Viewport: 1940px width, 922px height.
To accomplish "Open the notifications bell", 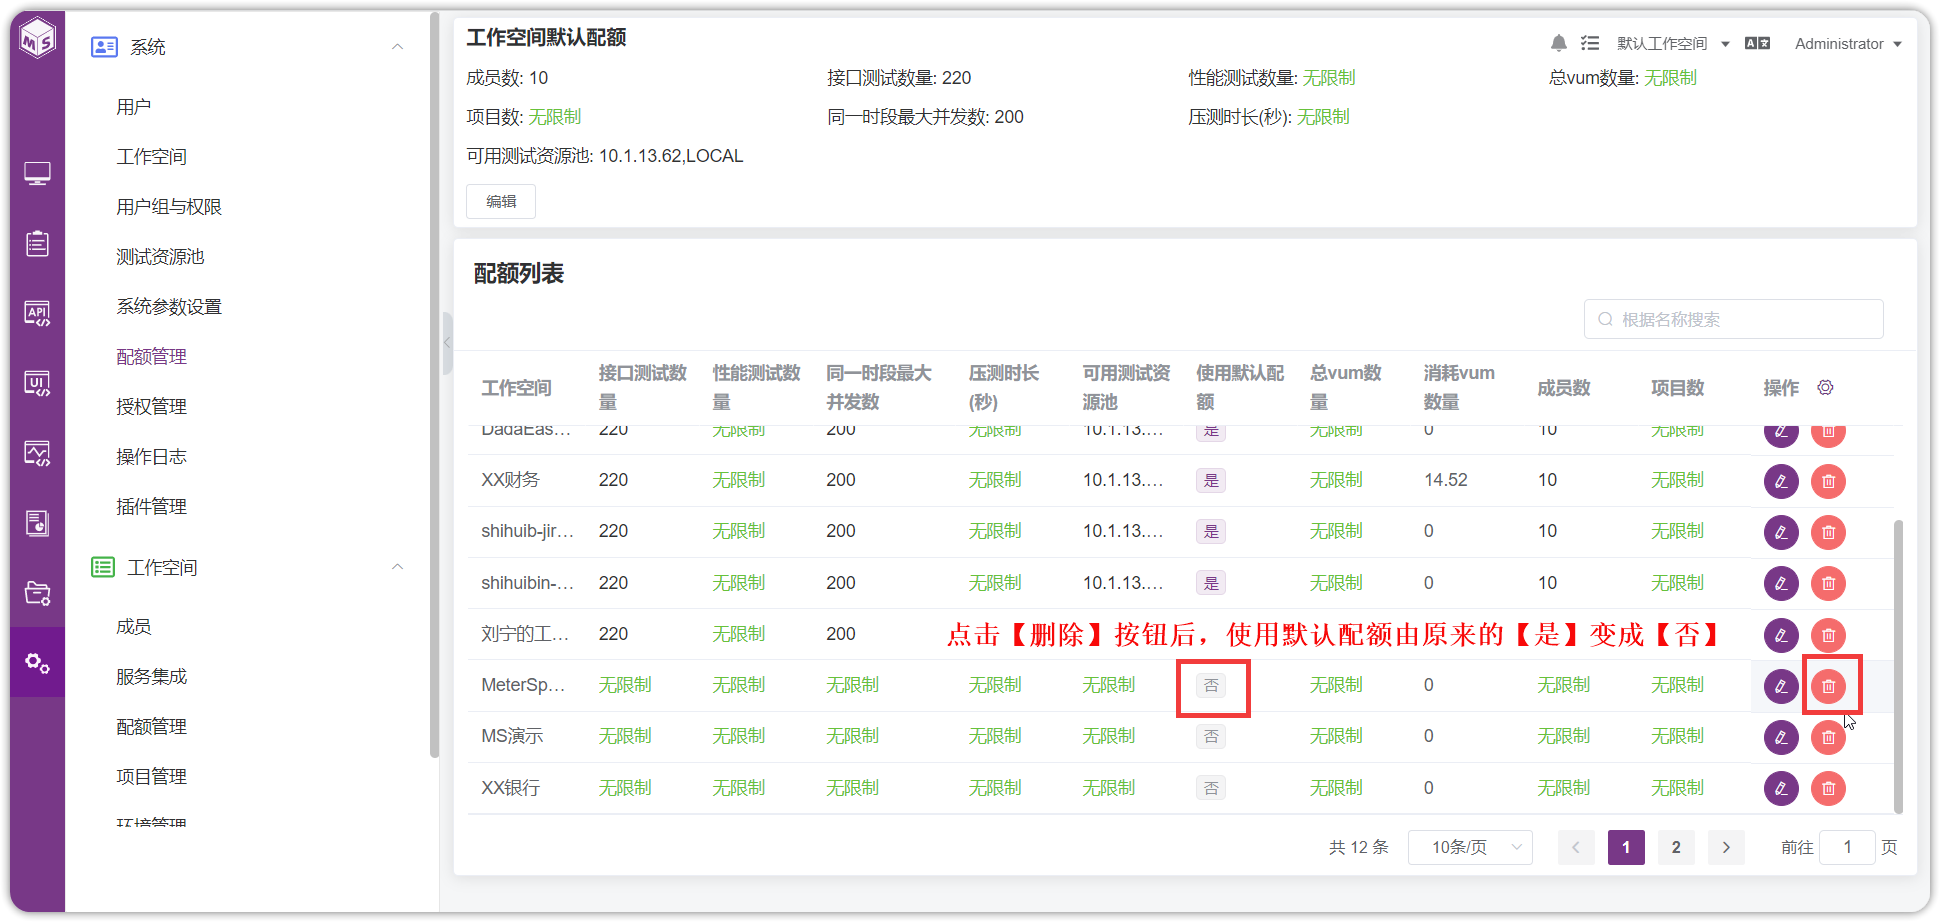I will (x=1558, y=43).
